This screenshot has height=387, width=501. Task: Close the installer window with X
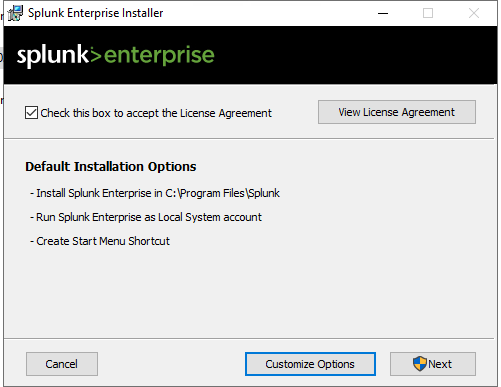[474, 13]
